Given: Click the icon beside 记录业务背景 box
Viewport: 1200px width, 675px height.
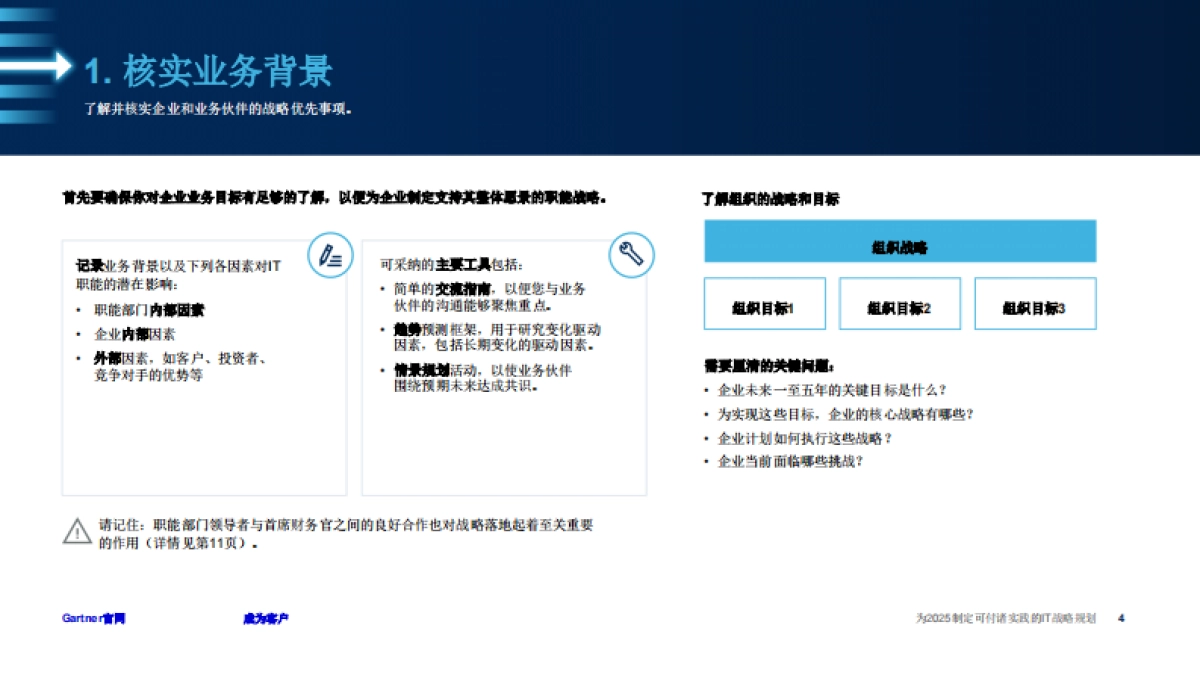Looking at the screenshot, I should (x=330, y=255).
